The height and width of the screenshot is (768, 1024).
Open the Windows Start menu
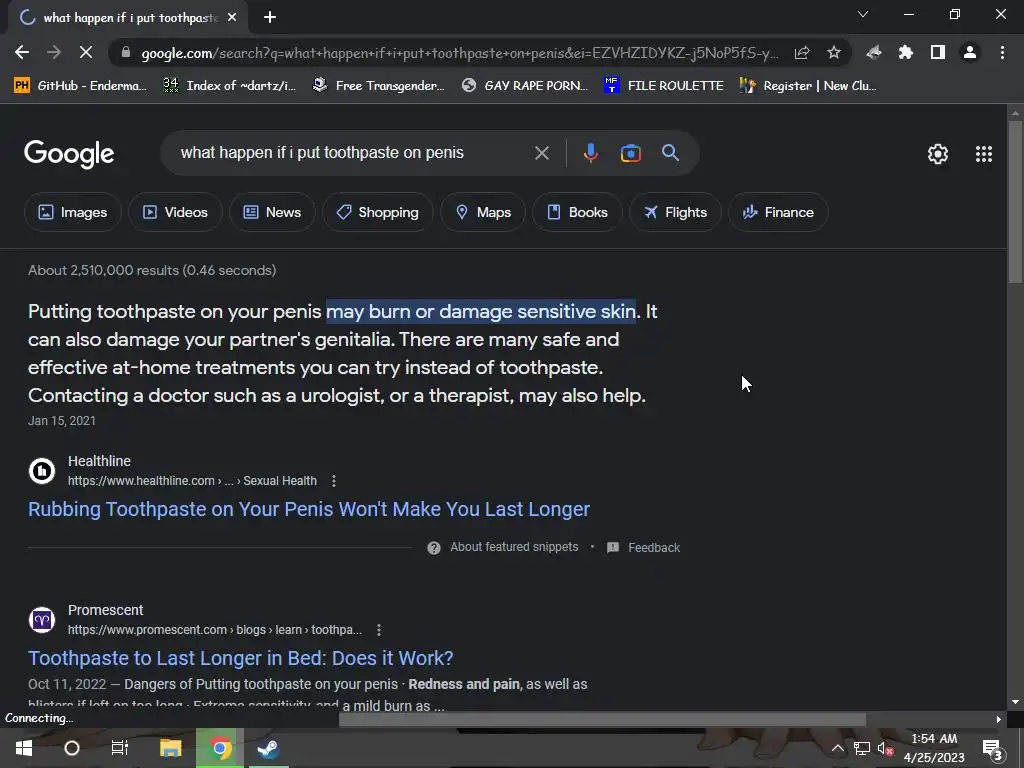(x=24, y=748)
